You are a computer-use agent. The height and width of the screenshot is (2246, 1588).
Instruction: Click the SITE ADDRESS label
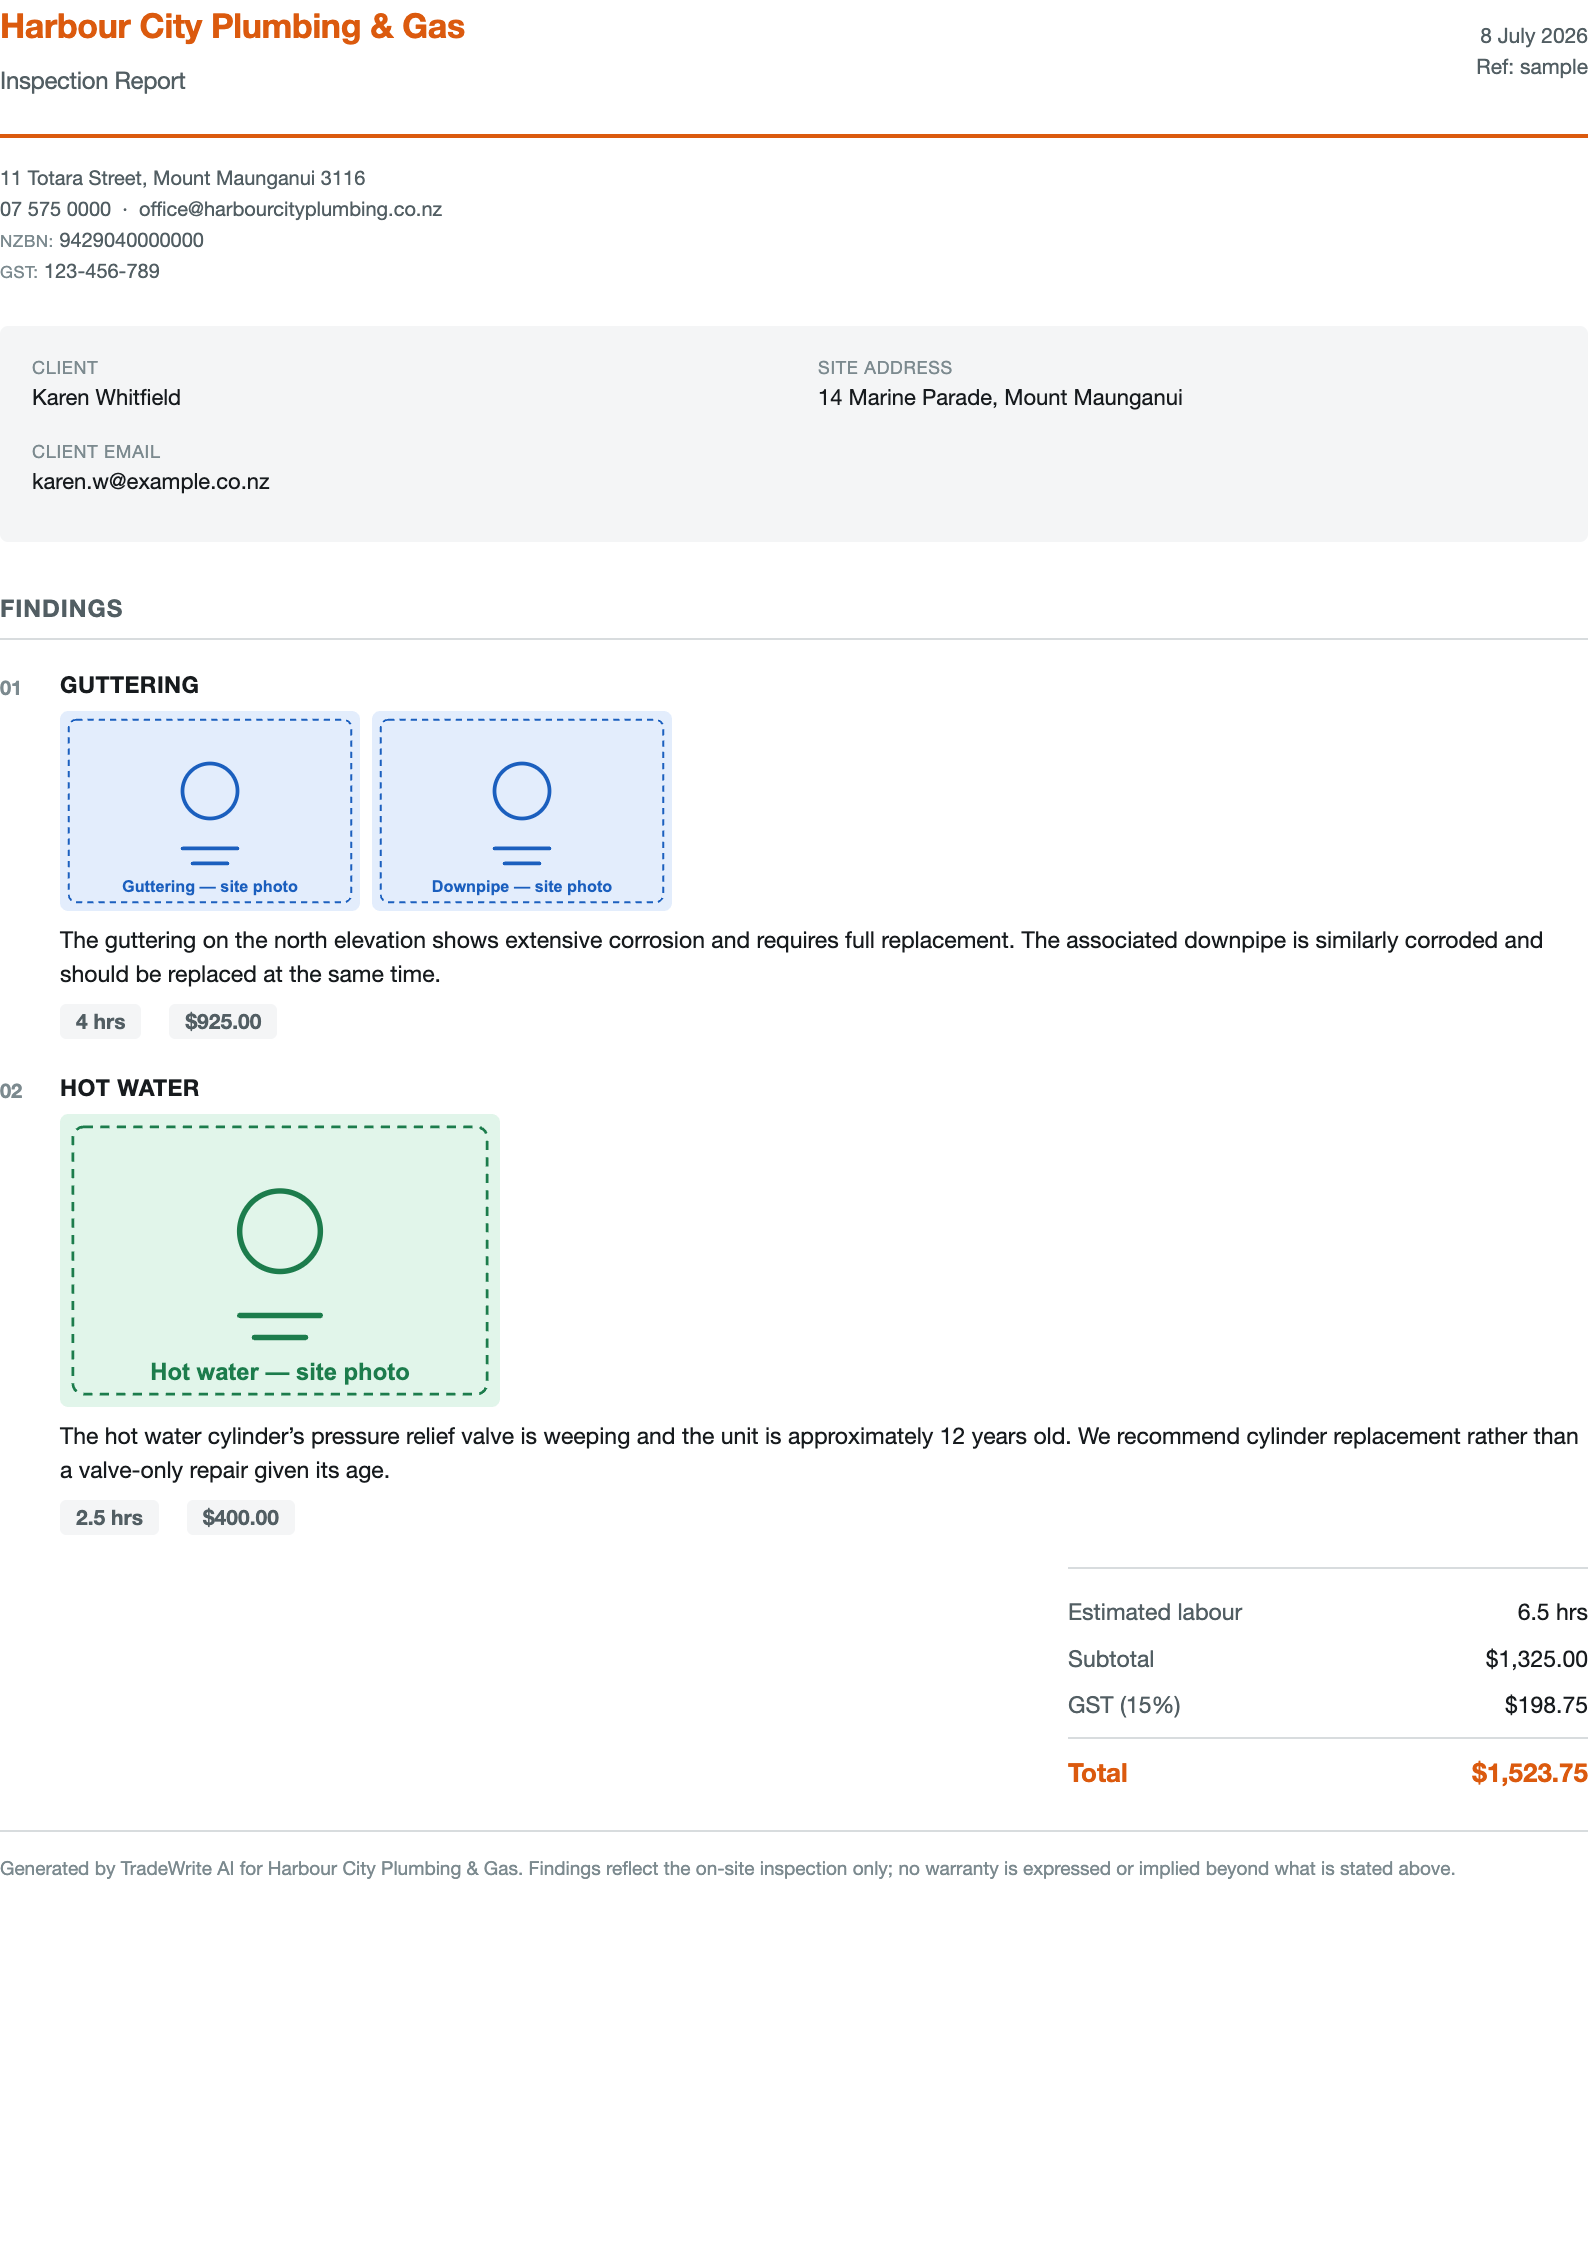tap(885, 367)
